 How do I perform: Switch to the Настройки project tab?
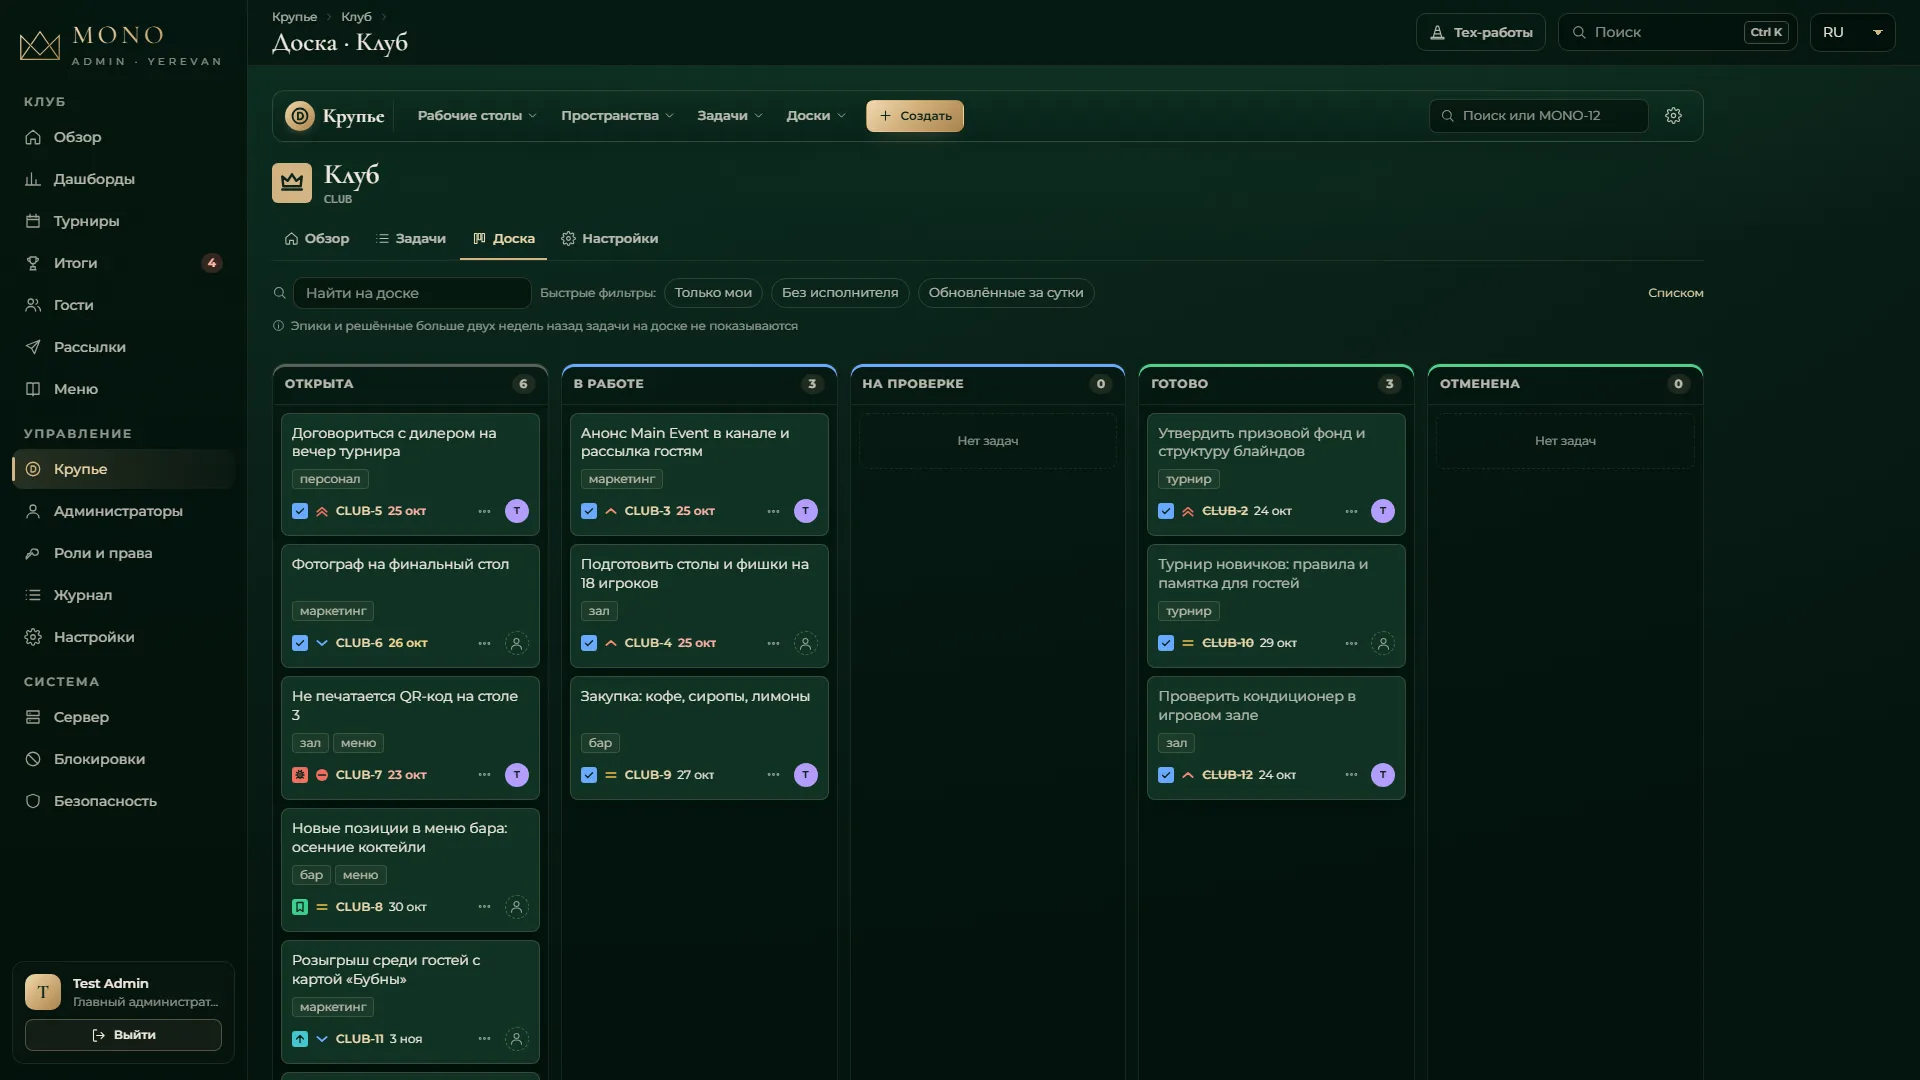610,239
